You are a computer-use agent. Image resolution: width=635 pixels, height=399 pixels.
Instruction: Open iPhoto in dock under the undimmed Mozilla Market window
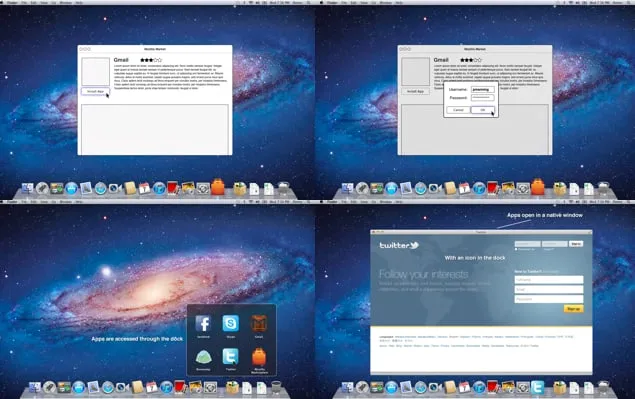(x=188, y=188)
